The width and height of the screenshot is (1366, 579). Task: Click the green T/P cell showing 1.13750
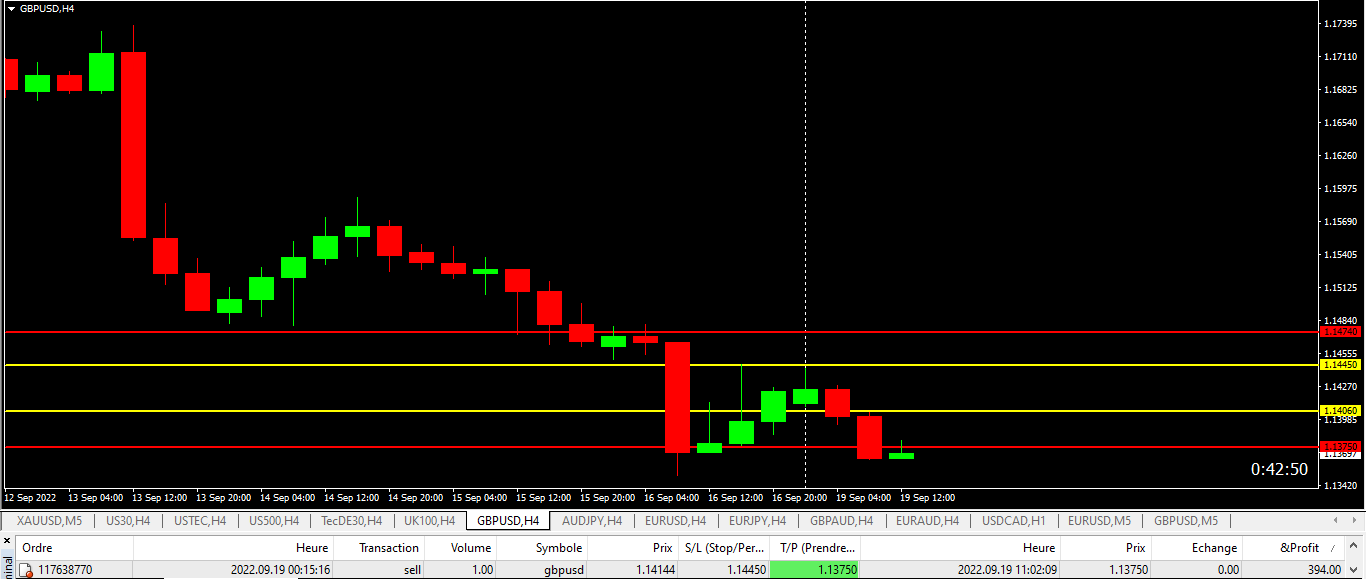click(814, 570)
